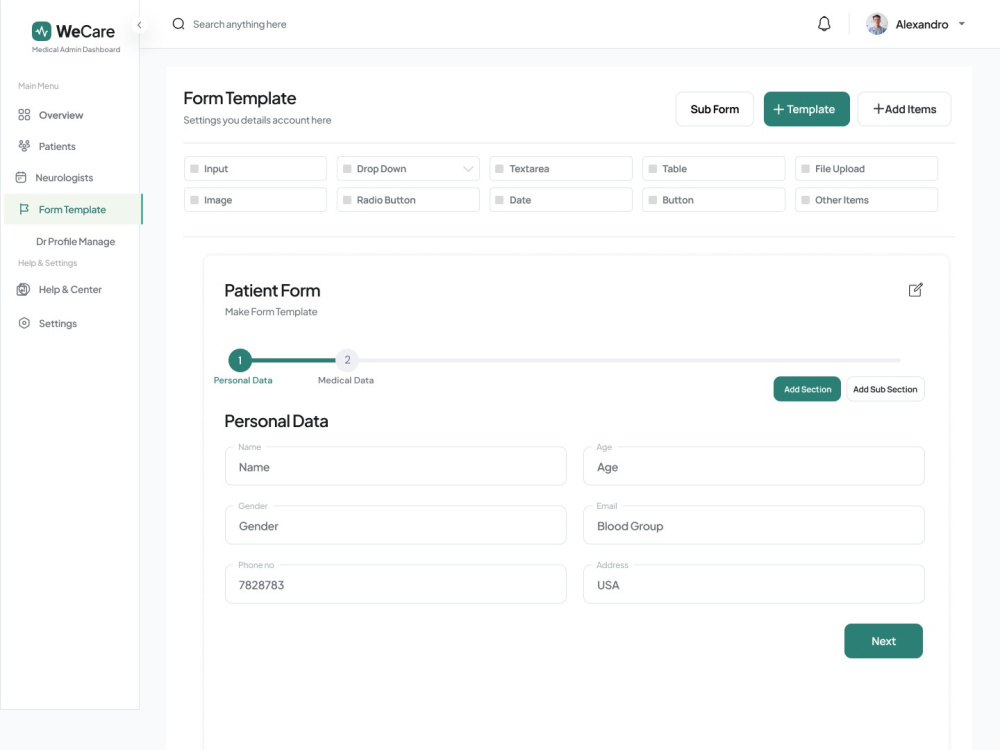Click the Search anything here field
The image size is (1000, 750).
click(x=240, y=24)
